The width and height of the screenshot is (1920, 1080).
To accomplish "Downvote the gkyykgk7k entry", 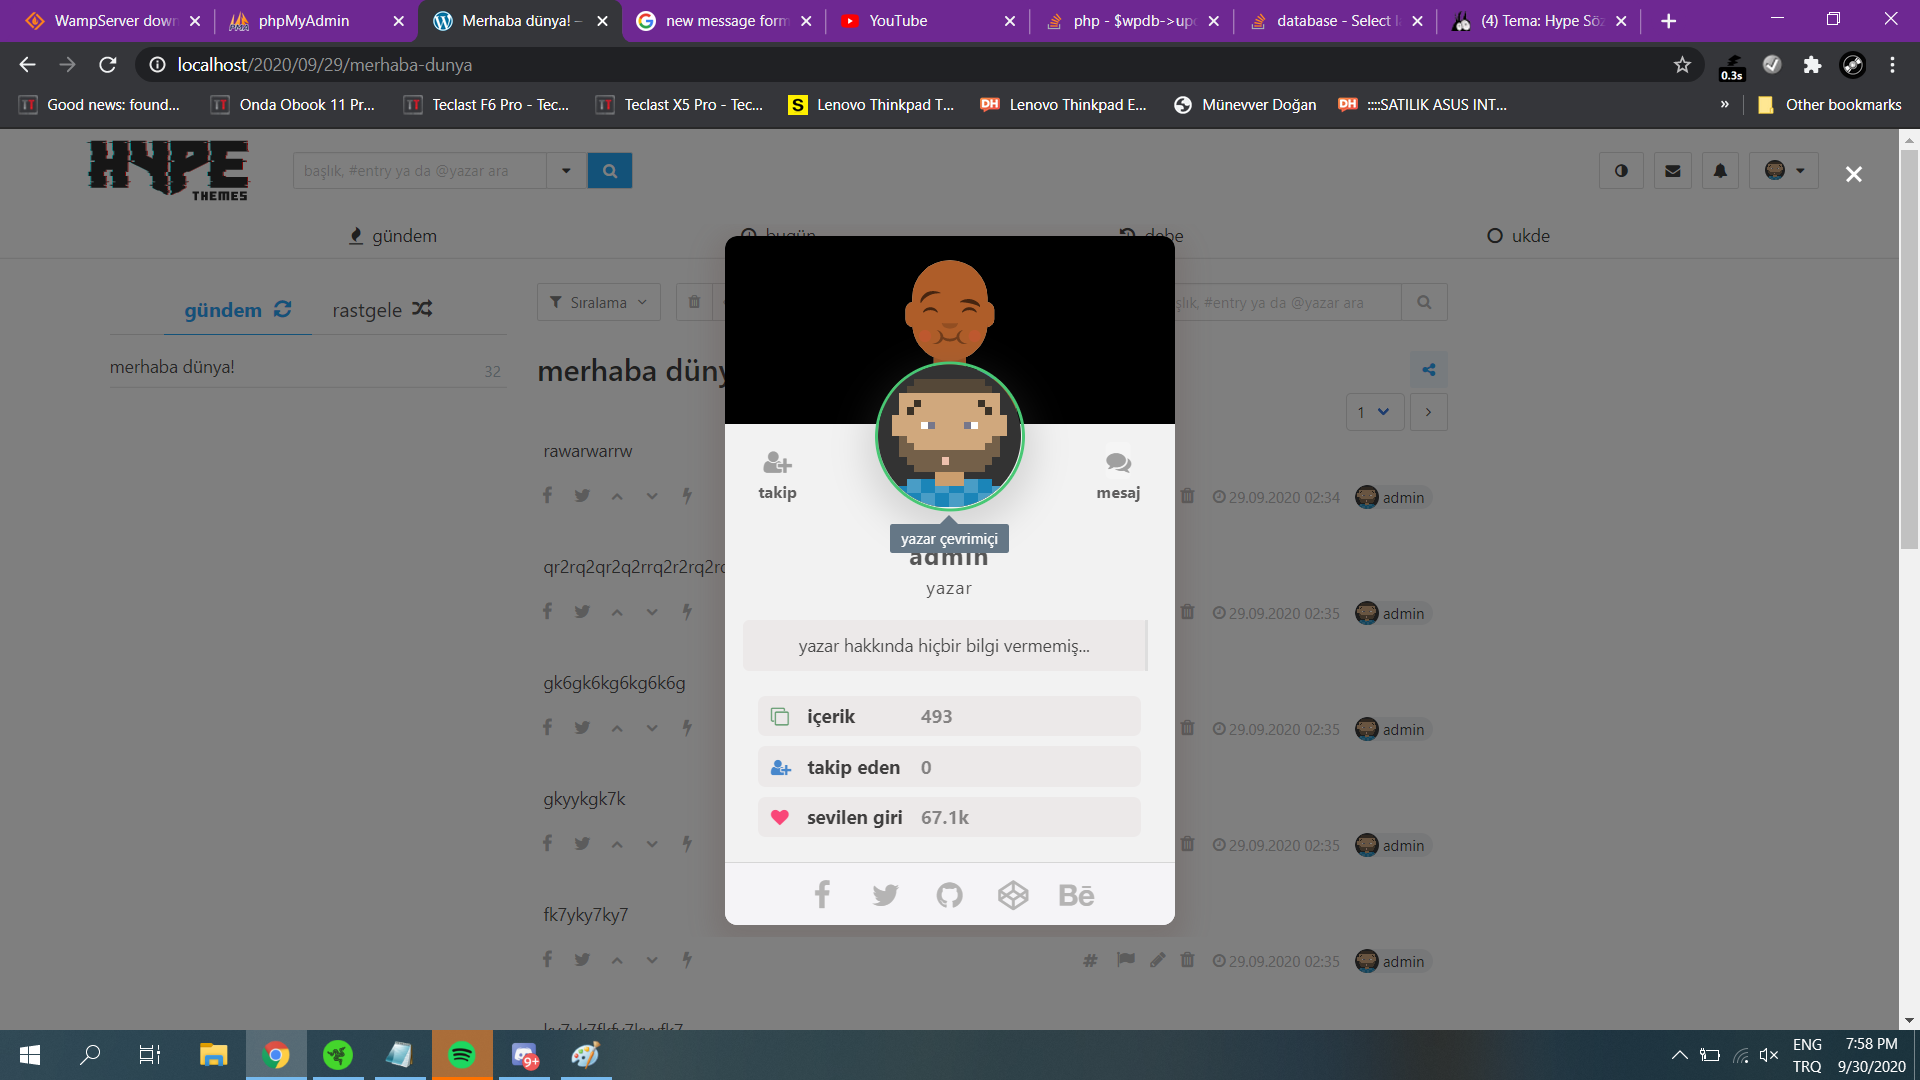I will pyautogui.click(x=652, y=844).
